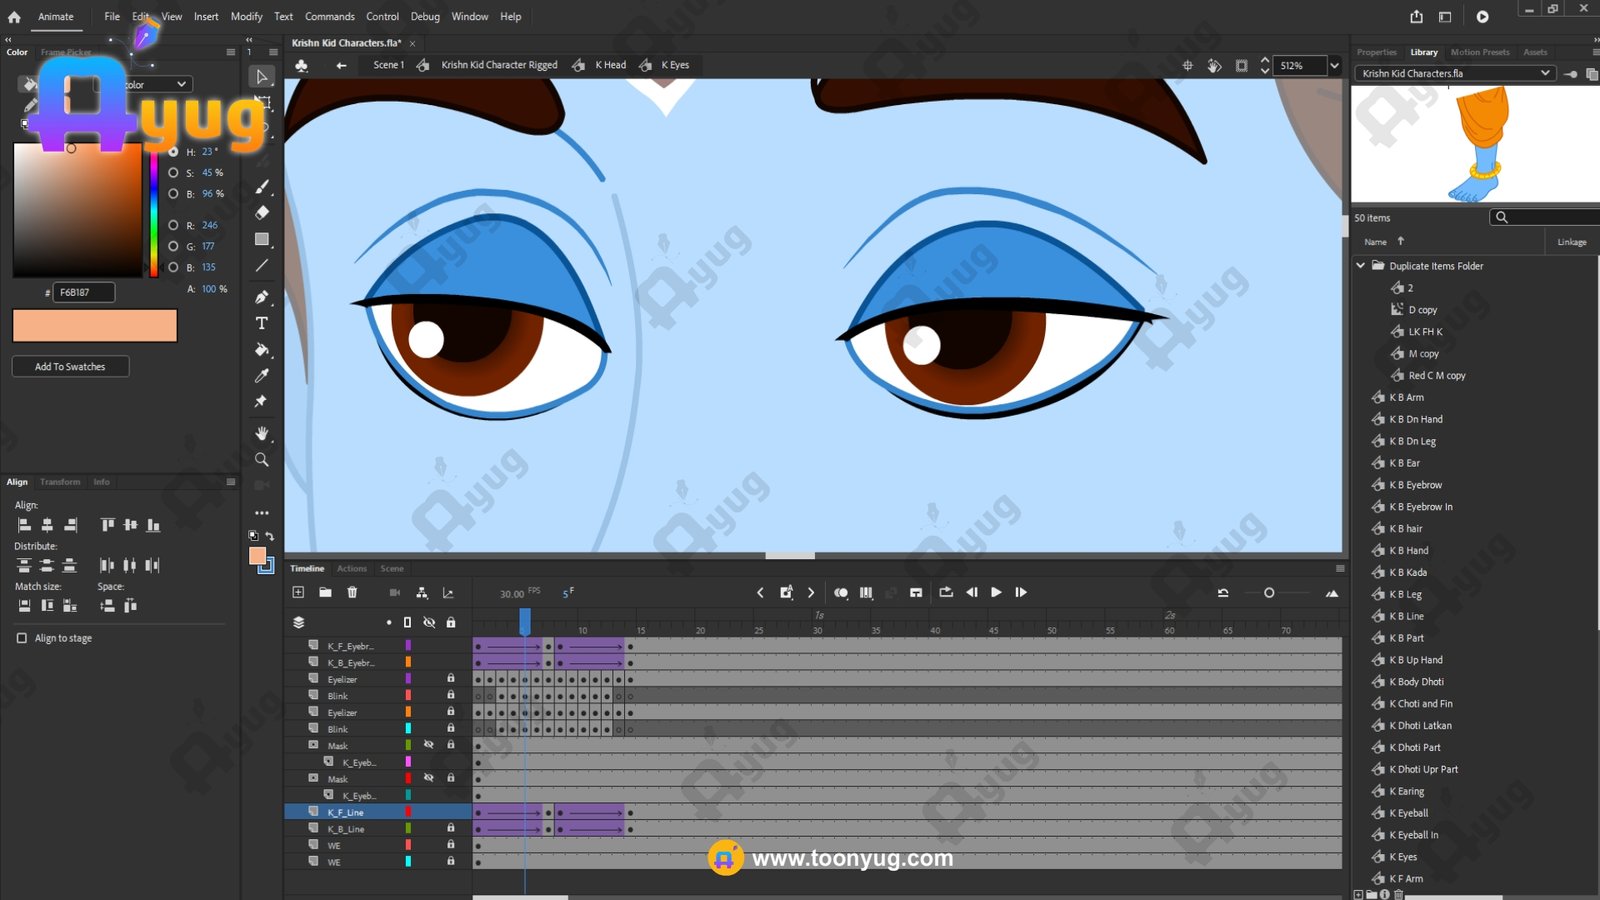Click Edit Multiple Frames icon
Viewport: 1600px width, 900px height.
pos(866,593)
